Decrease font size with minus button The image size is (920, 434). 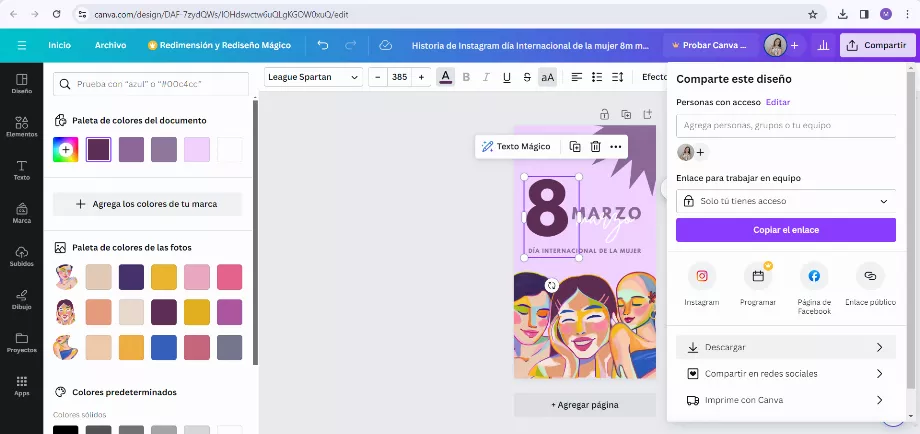coord(378,77)
